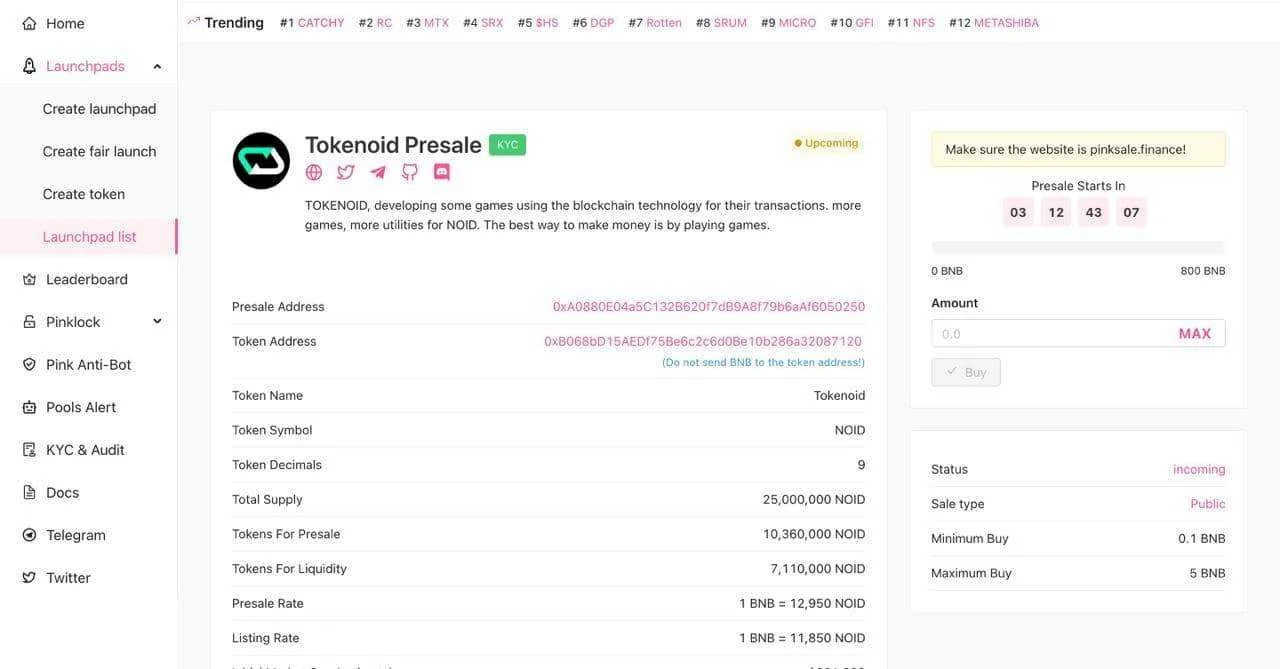Open KYC & Audit menu item
This screenshot has width=1280, height=669.
[85, 450]
